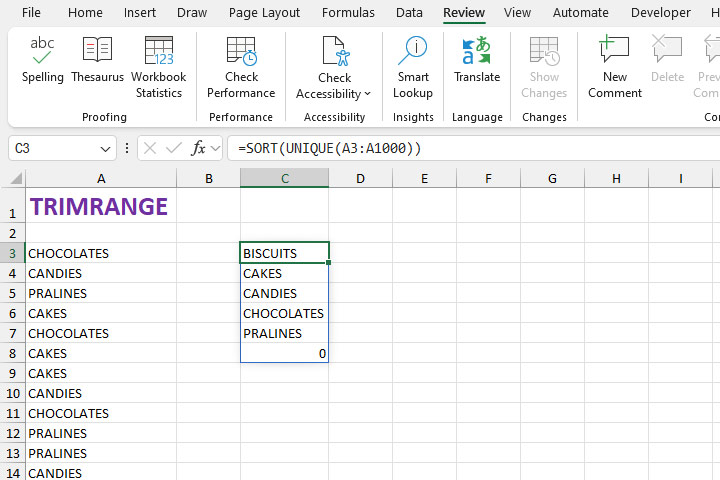The image size is (720, 480).
Task: Select column D header
Action: point(360,178)
